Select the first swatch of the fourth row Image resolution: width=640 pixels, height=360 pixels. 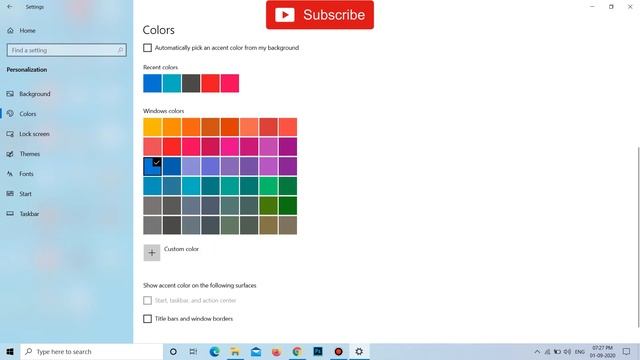[x=152, y=186]
